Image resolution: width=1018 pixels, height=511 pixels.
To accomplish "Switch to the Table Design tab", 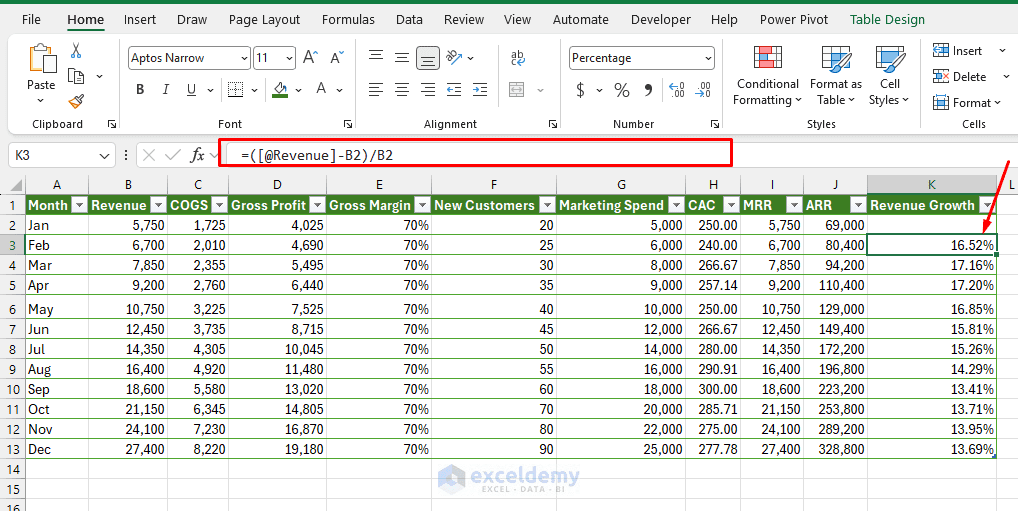I will pos(887,19).
